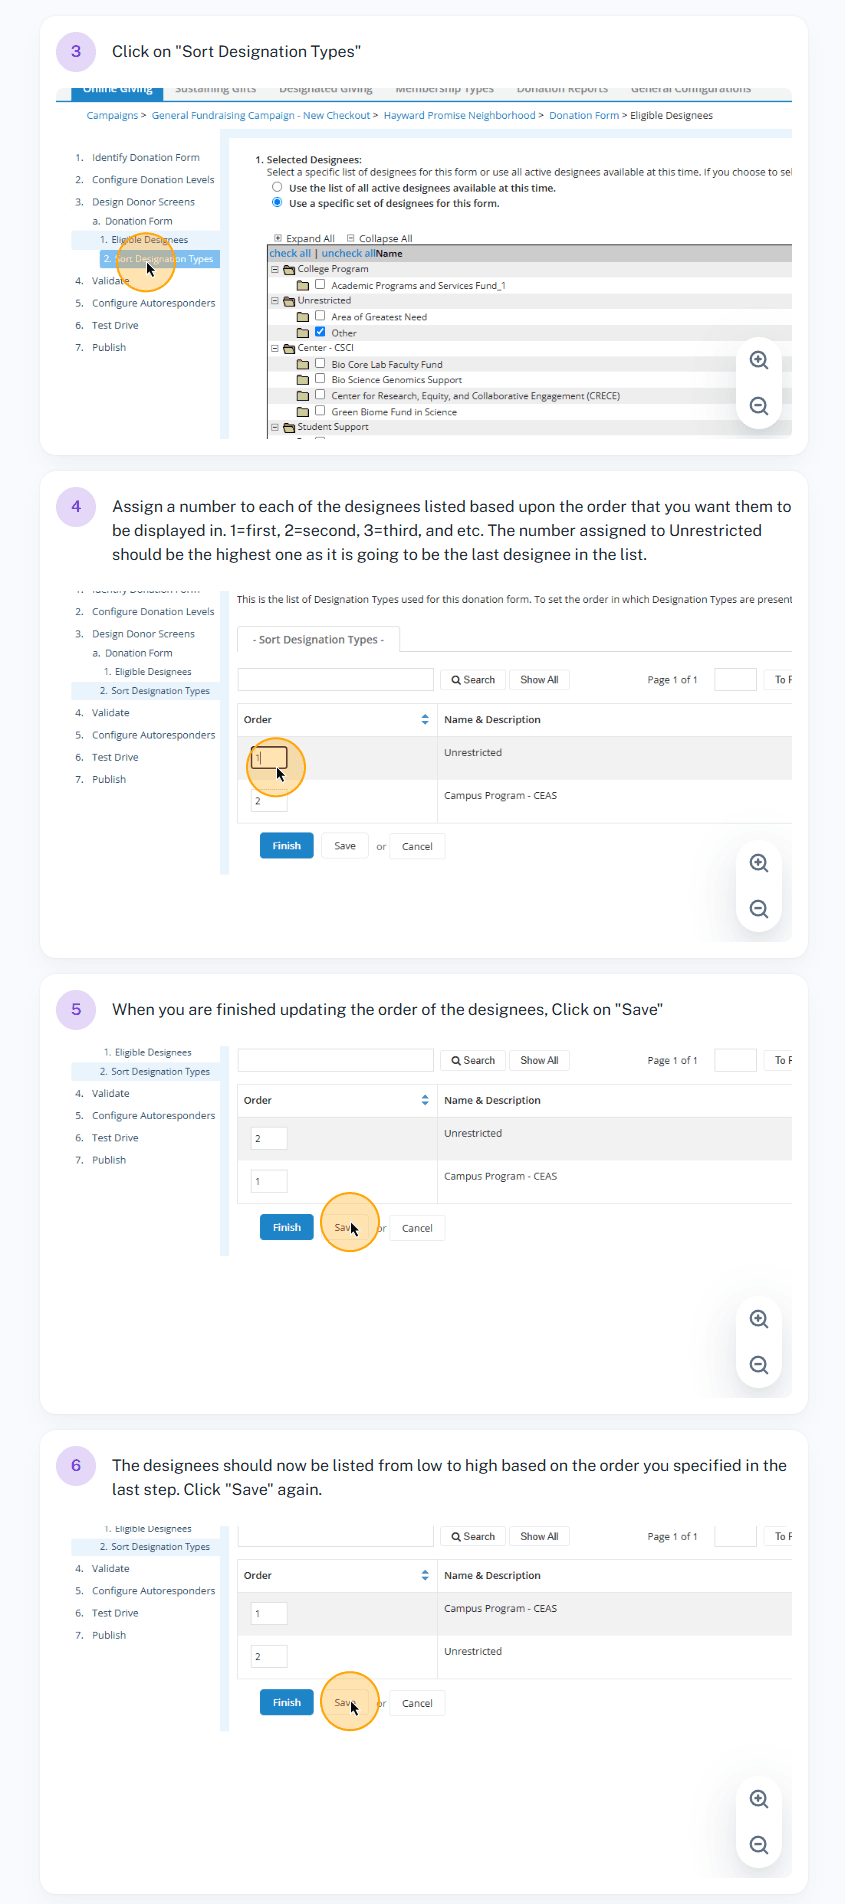Click the Finish button in step 6

tap(287, 1702)
